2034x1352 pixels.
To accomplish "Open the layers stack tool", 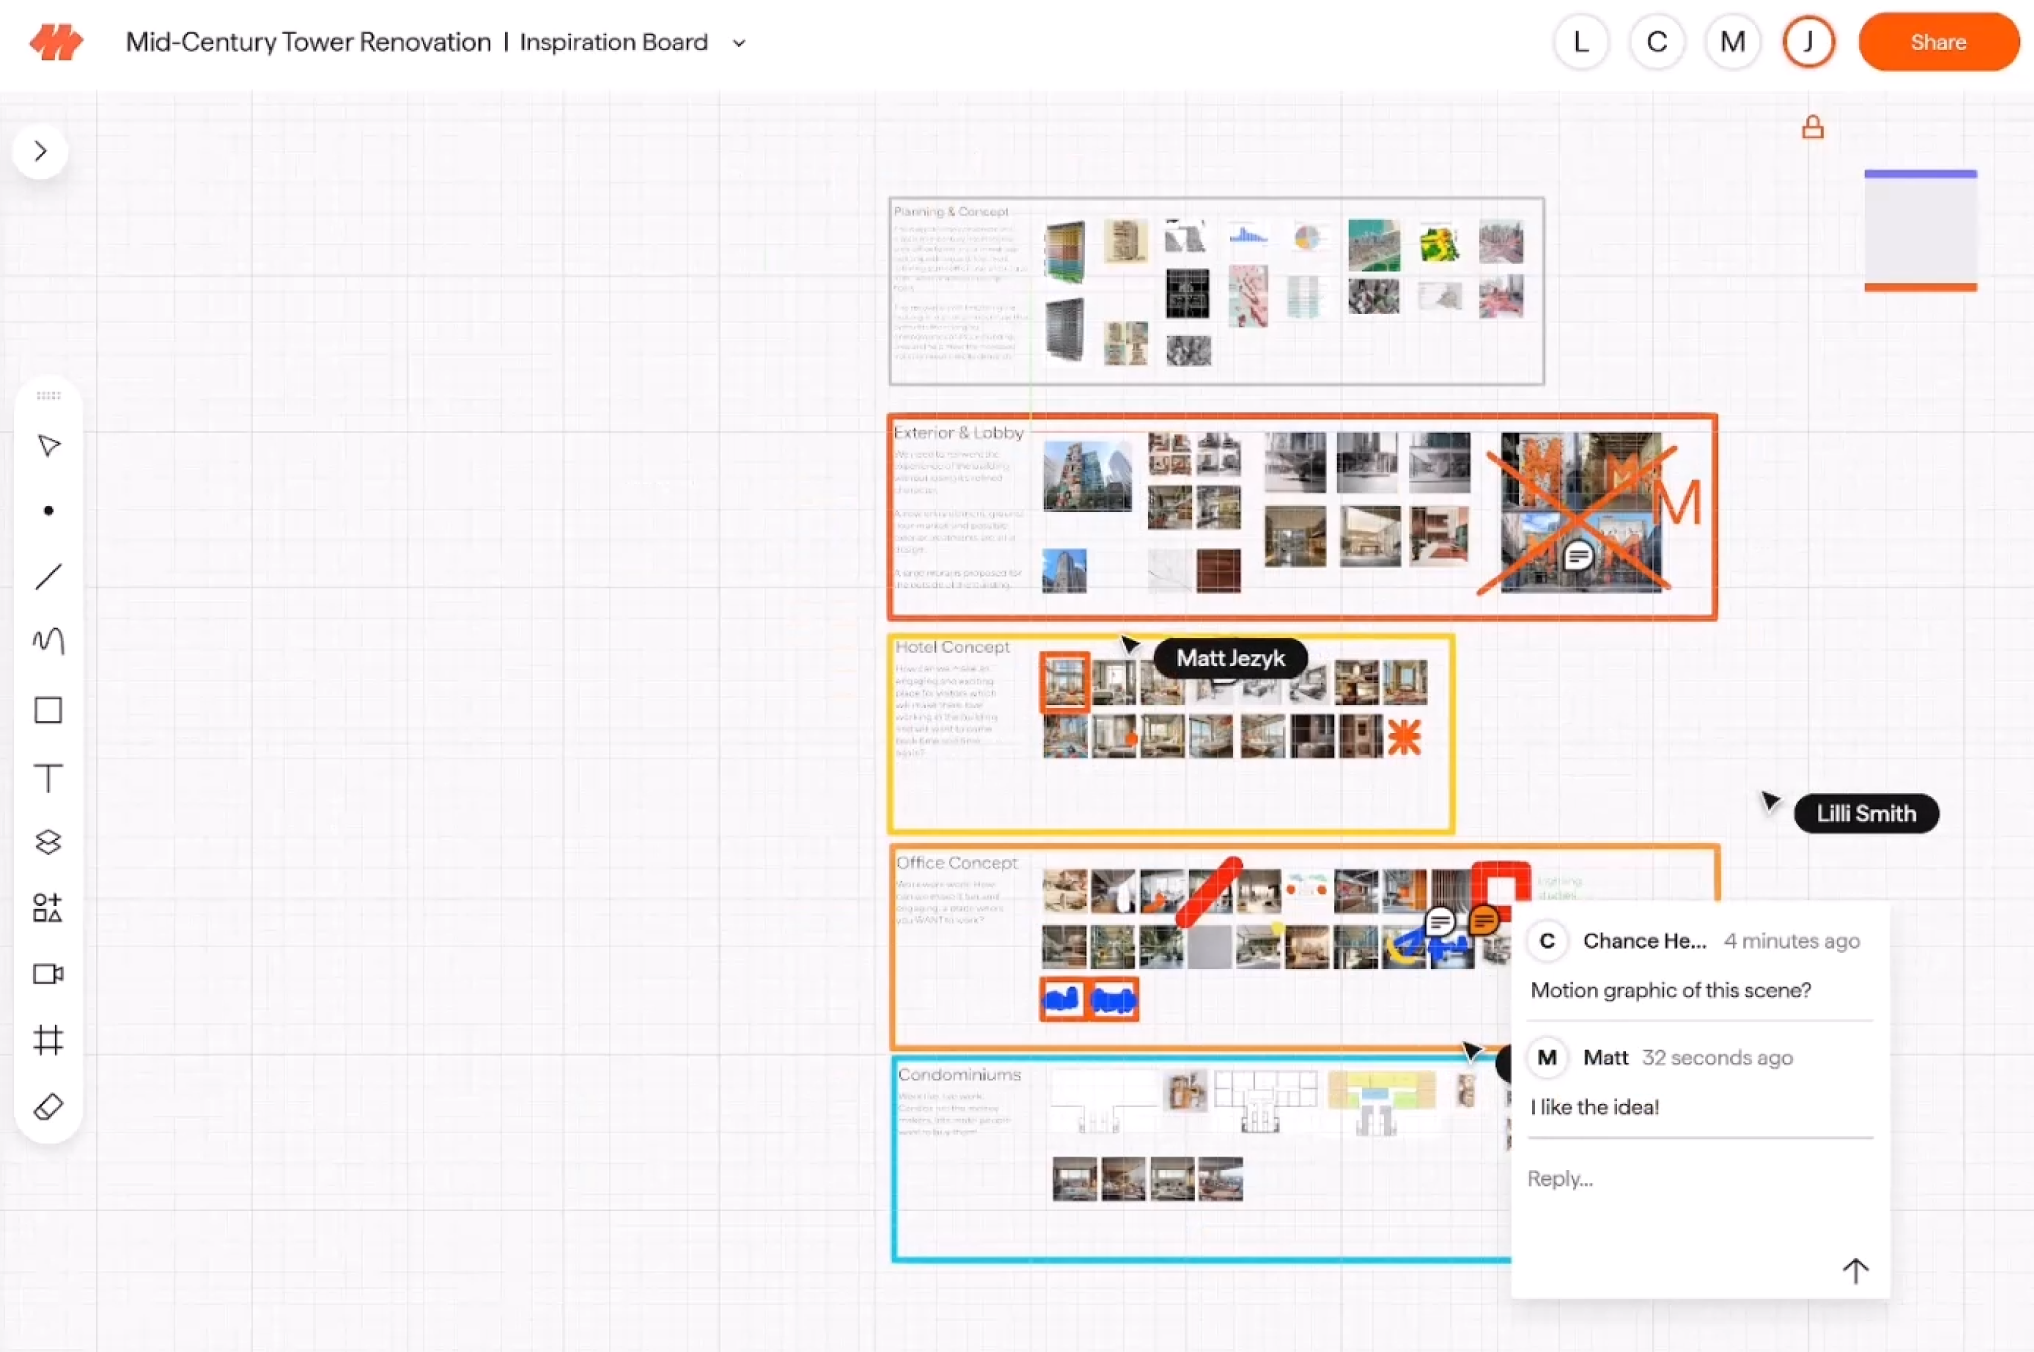I will click(48, 842).
